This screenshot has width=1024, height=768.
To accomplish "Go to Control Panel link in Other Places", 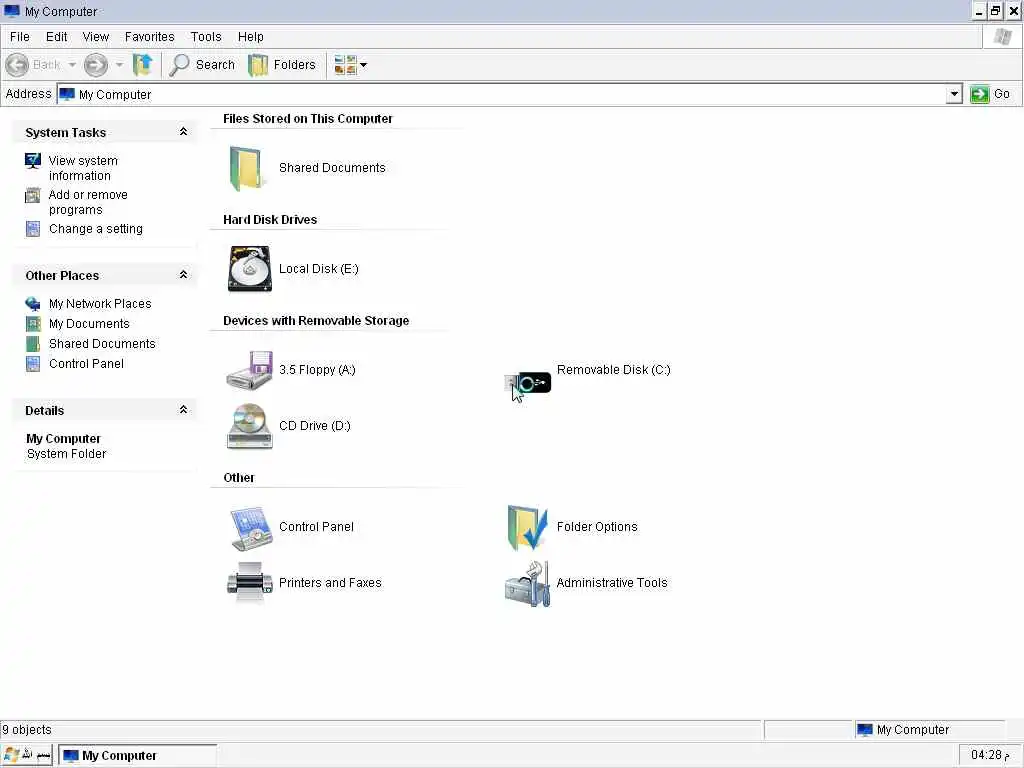I will (86, 364).
